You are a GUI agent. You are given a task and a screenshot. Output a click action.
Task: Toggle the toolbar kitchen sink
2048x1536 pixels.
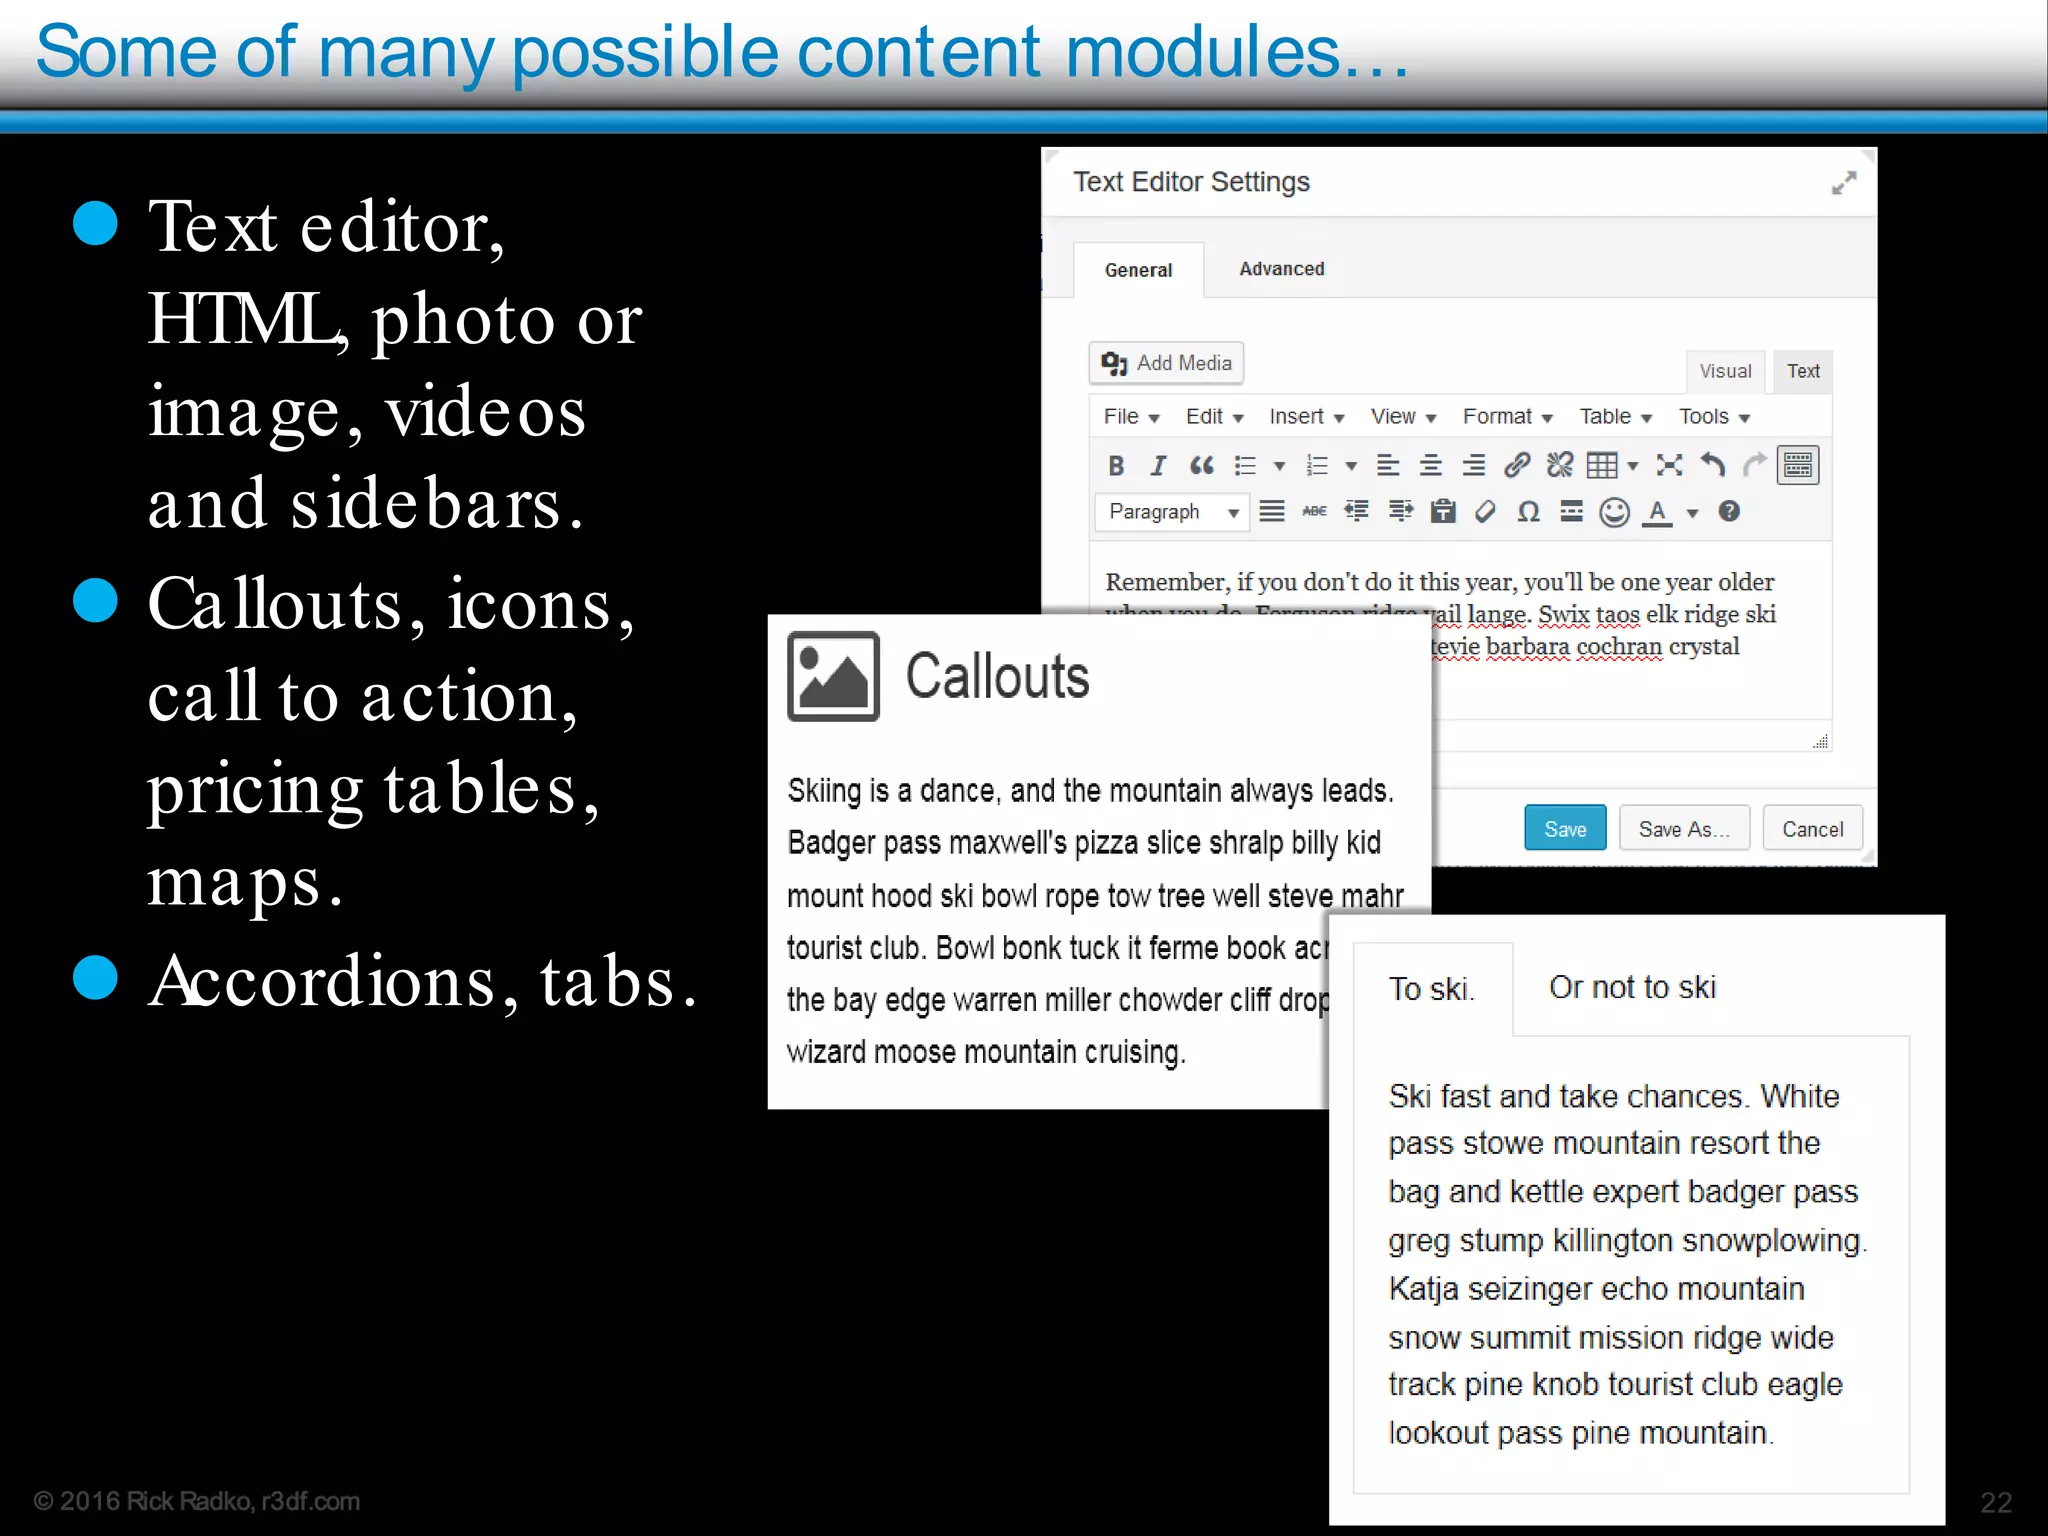1798,466
